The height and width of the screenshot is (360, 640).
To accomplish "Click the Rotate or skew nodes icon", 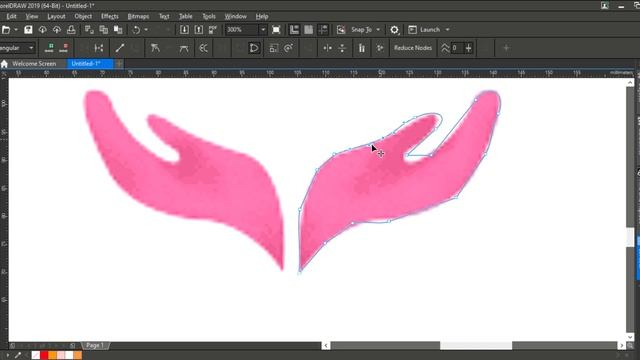I will coord(289,48).
